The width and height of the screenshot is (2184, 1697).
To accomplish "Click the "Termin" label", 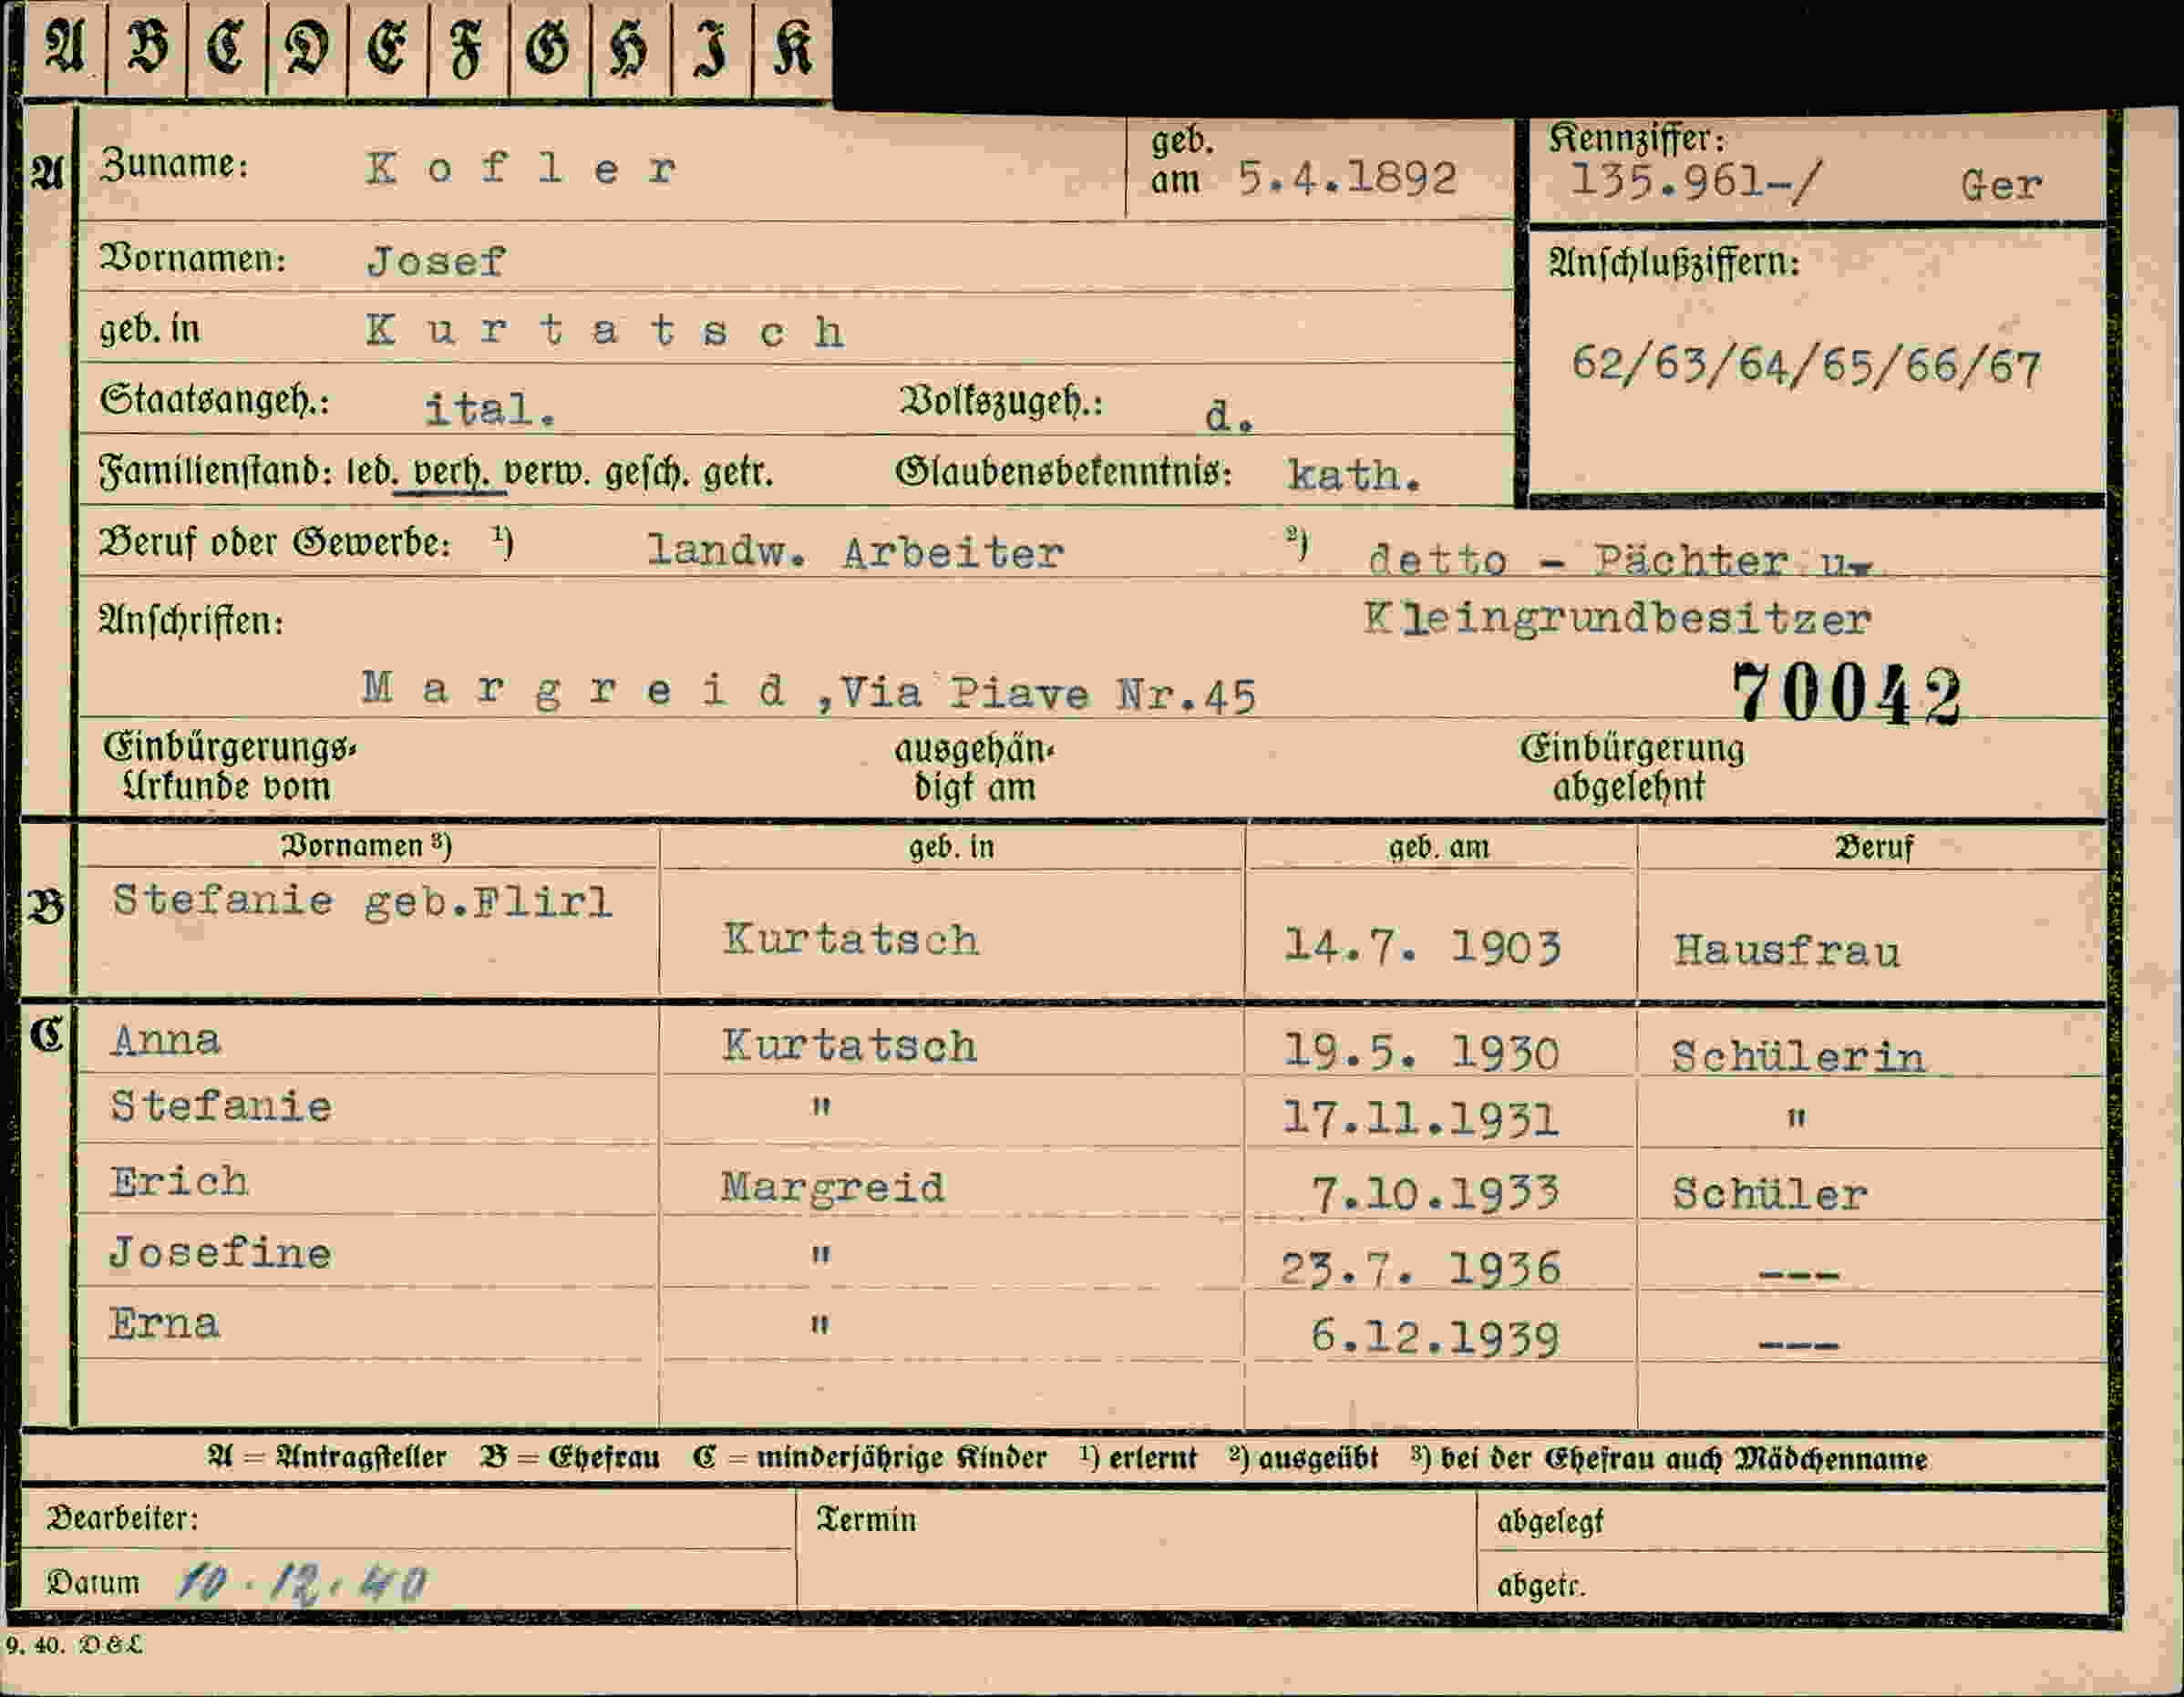I will click(866, 1520).
